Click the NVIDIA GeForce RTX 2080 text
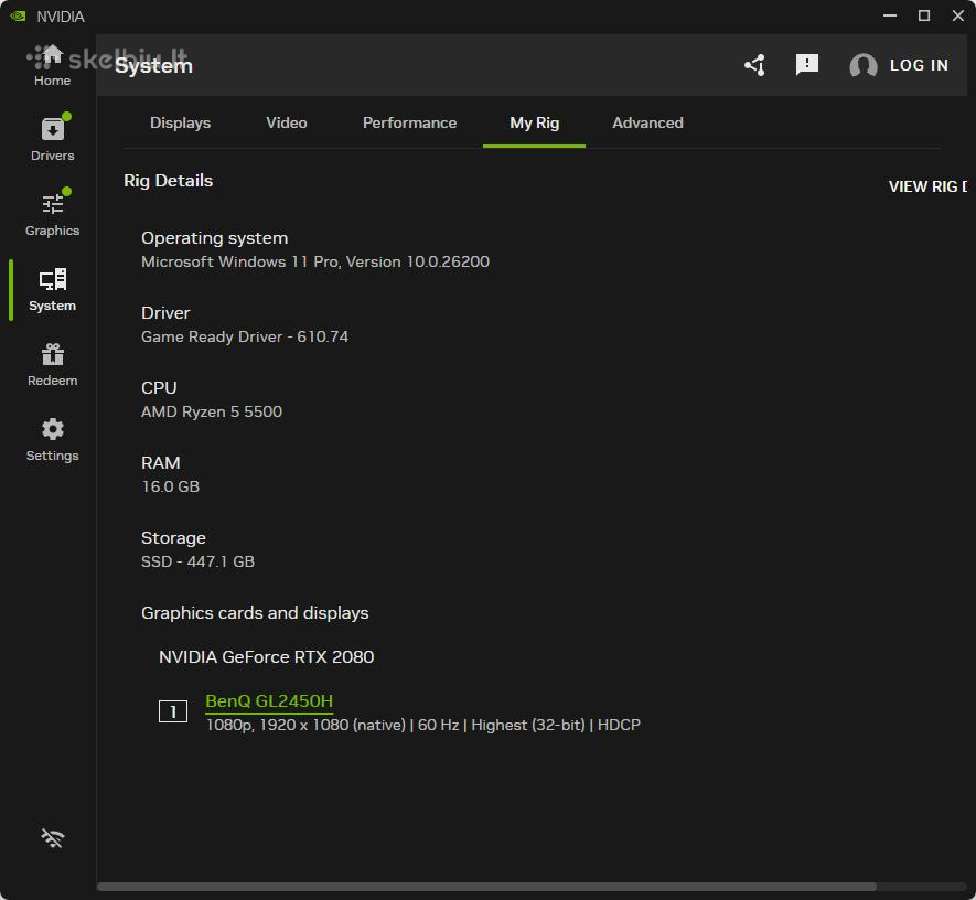This screenshot has width=976, height=900. [x=266, y=657]
